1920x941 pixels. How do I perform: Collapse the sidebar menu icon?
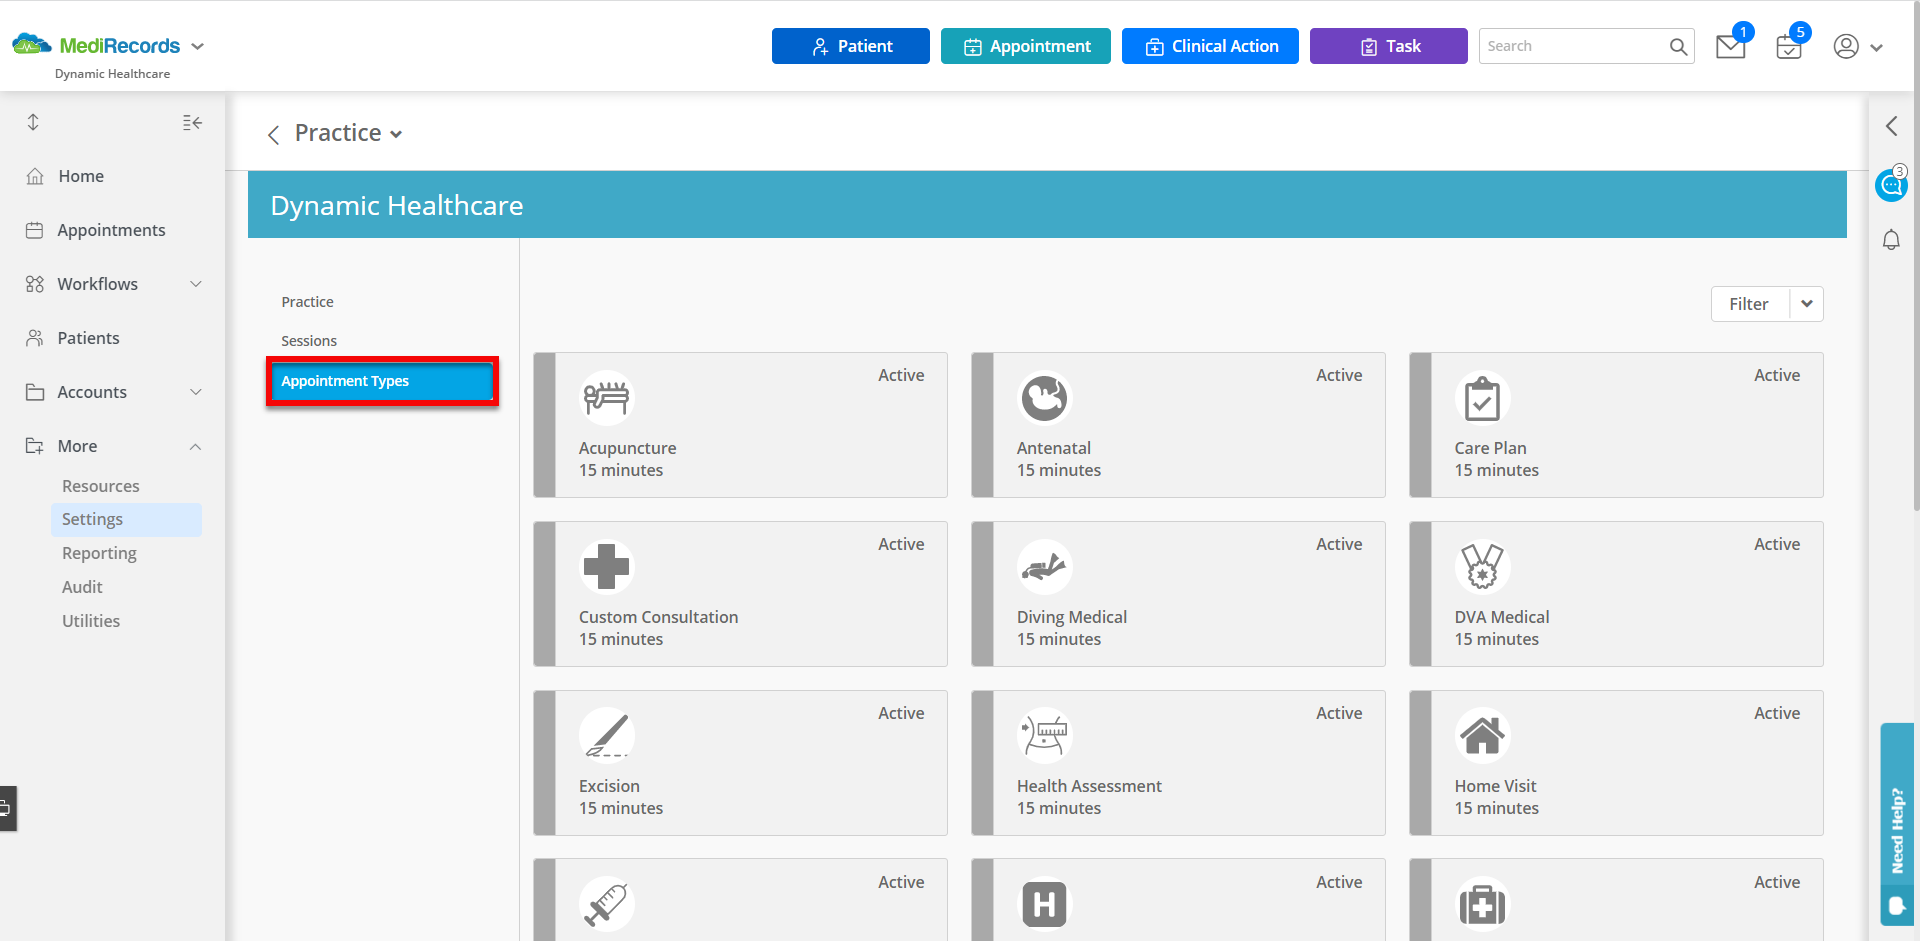point(192,122)
